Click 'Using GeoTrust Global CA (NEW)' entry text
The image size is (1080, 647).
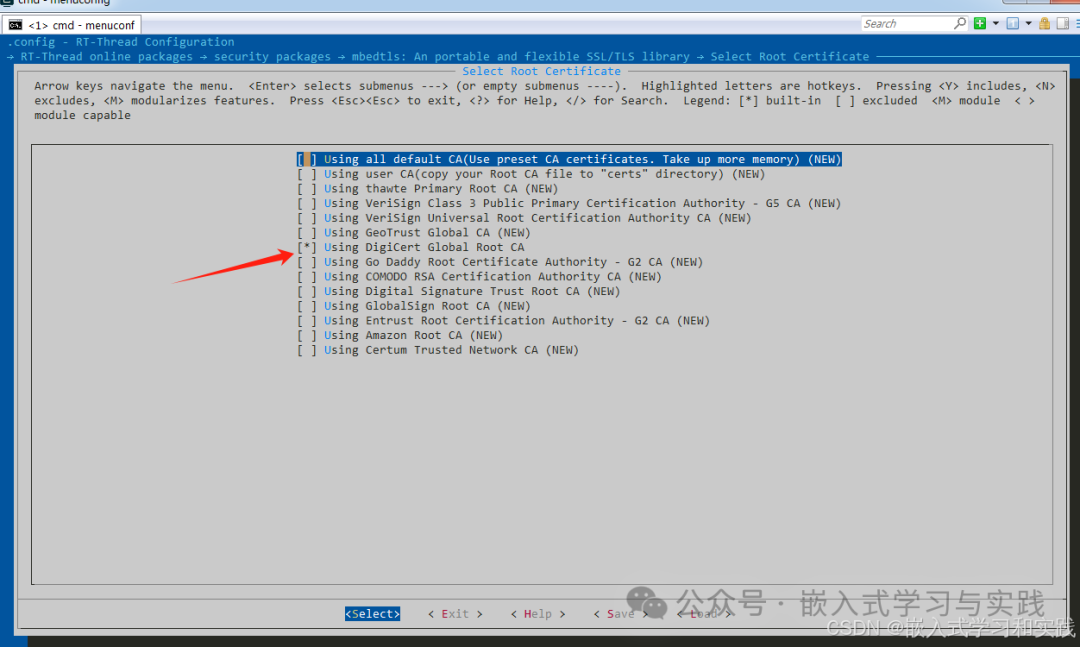(x=427, y=233)
